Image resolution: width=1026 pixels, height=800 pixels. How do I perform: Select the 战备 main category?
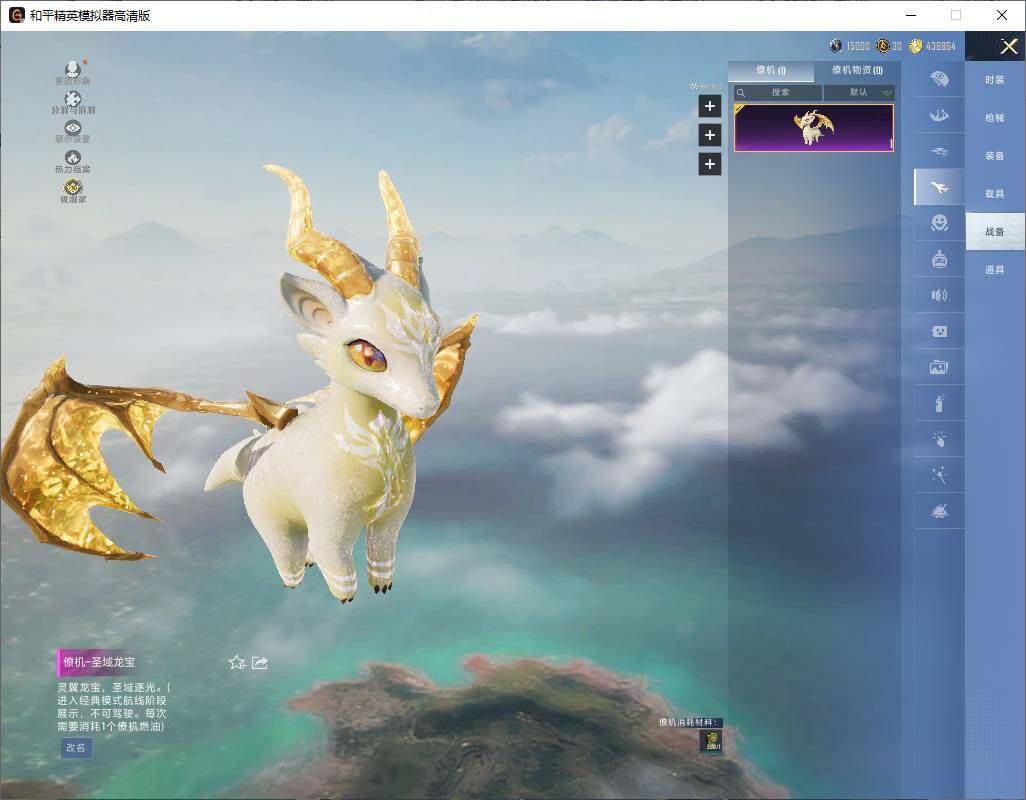click(995, 232)
